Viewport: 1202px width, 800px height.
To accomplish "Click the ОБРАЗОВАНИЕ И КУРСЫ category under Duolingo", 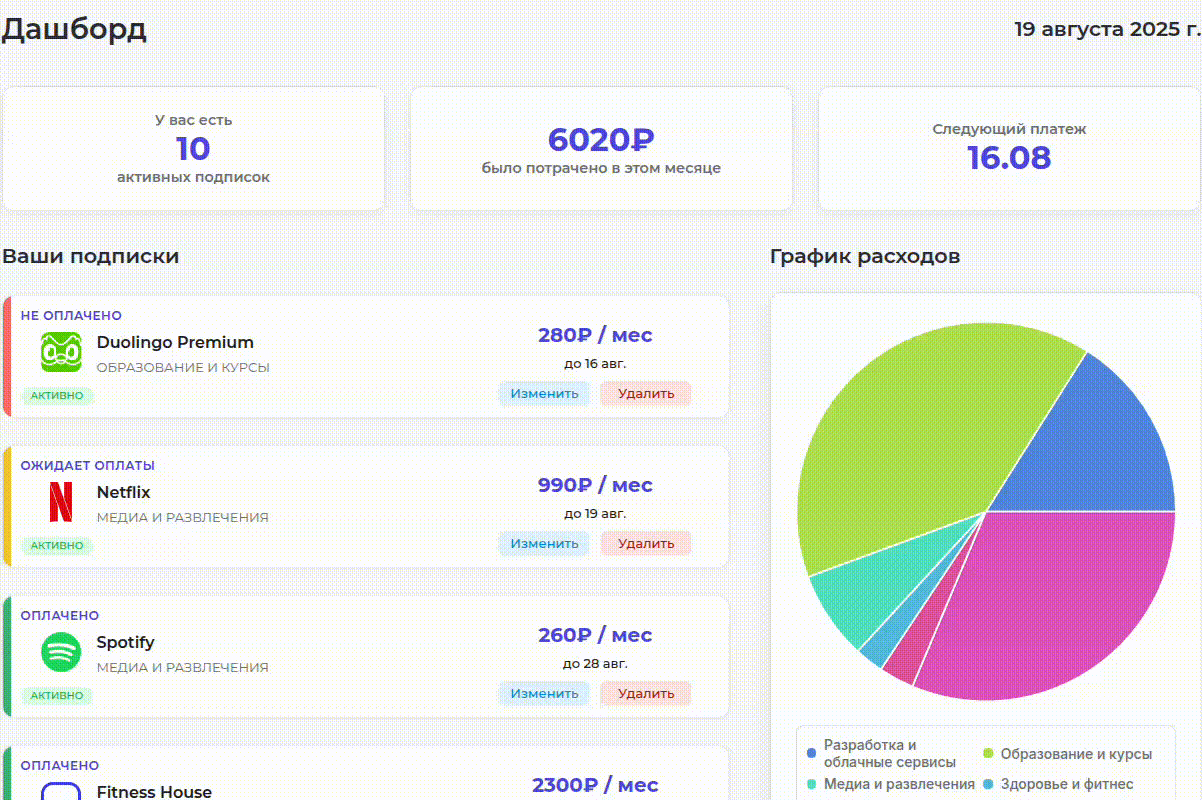I will click(183, 367).
